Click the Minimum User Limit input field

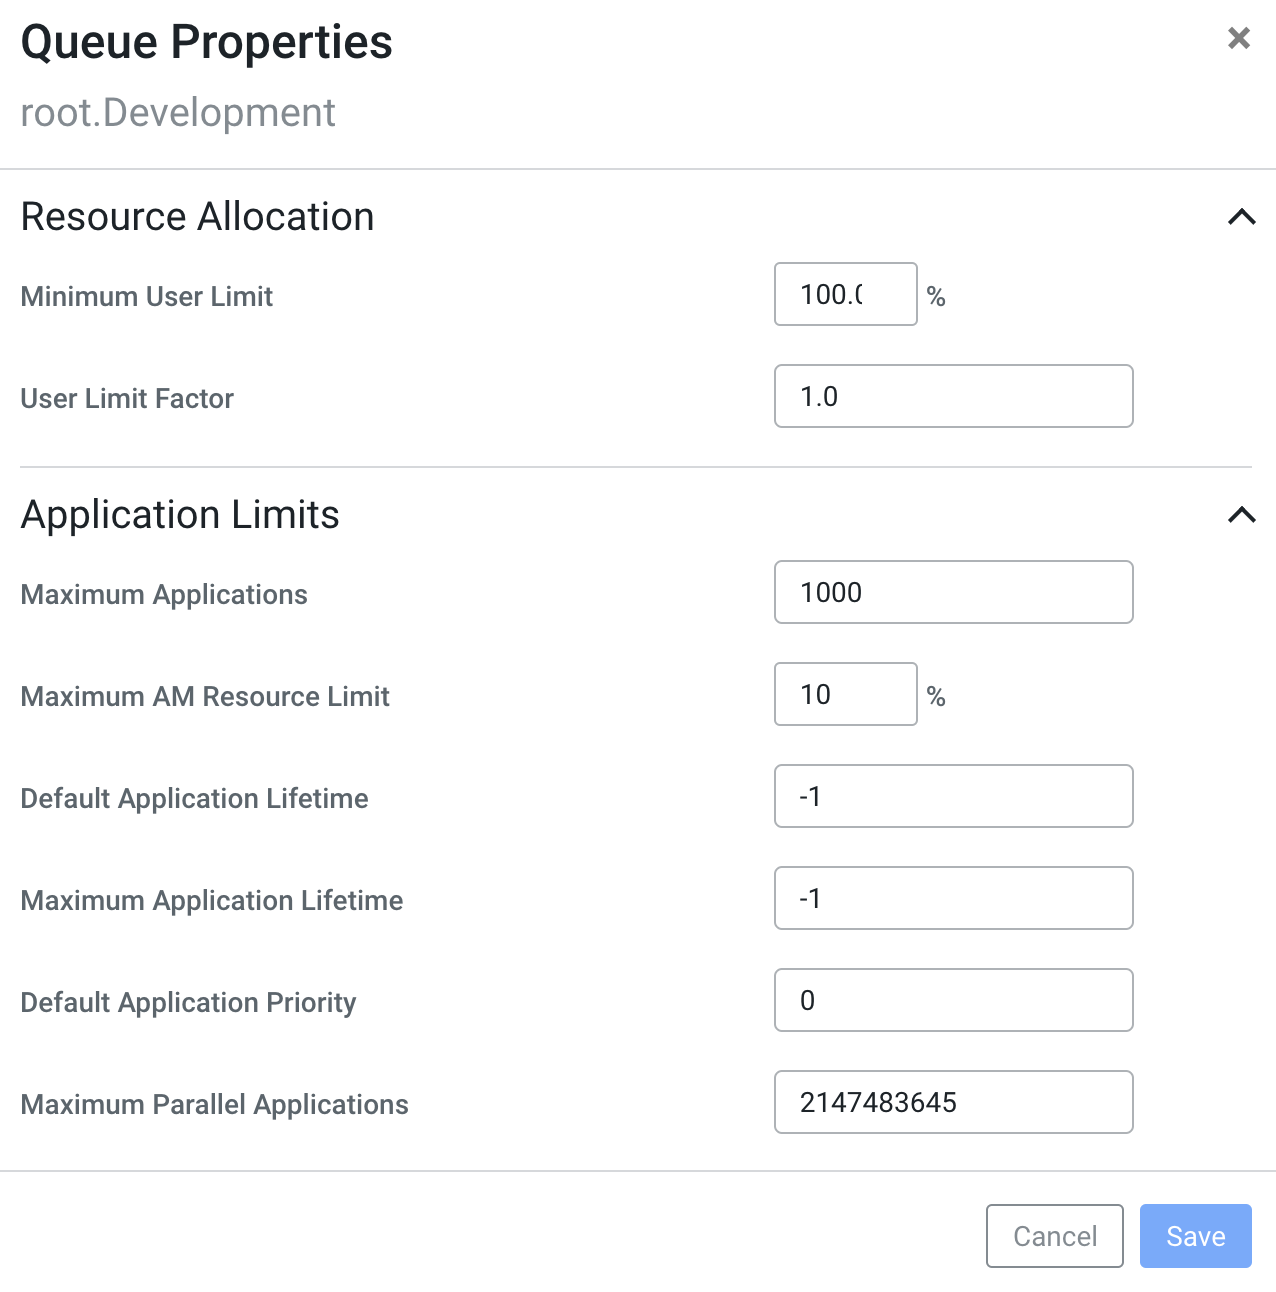(x=845, y=294)
